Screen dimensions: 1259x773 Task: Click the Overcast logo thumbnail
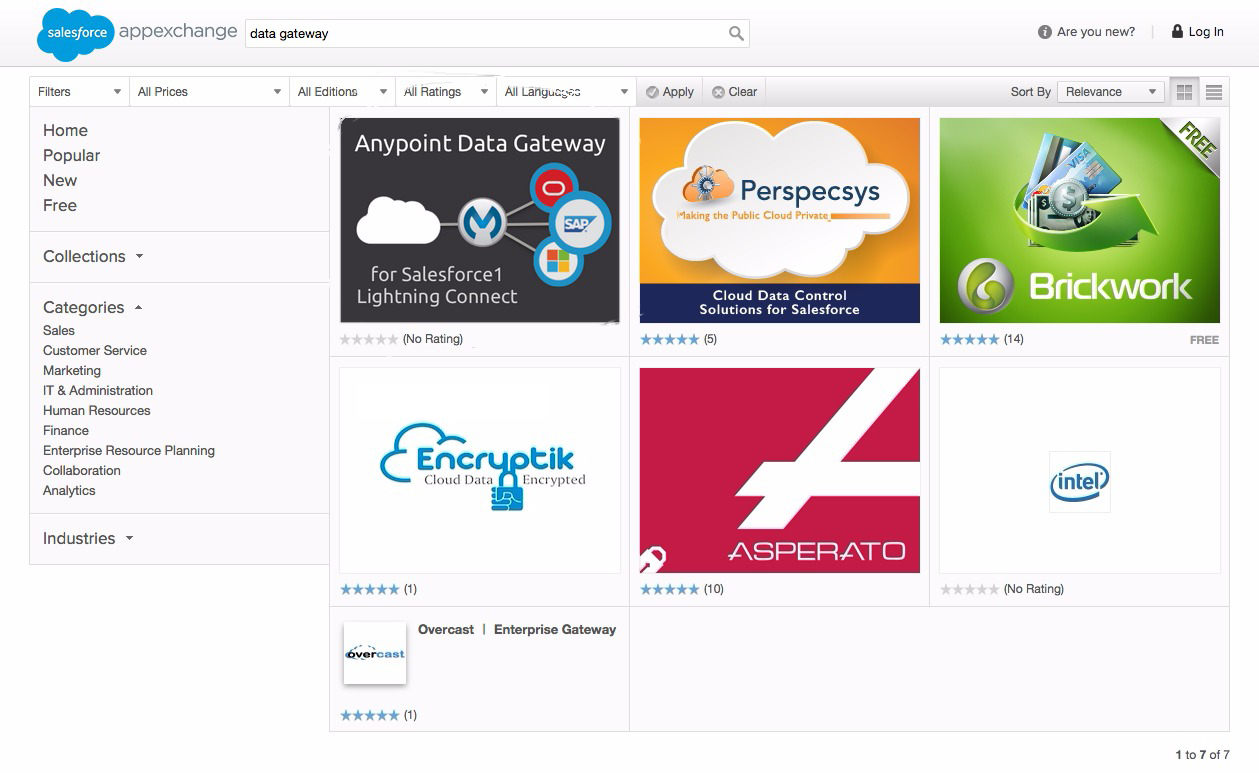click(x=375, y=653)
